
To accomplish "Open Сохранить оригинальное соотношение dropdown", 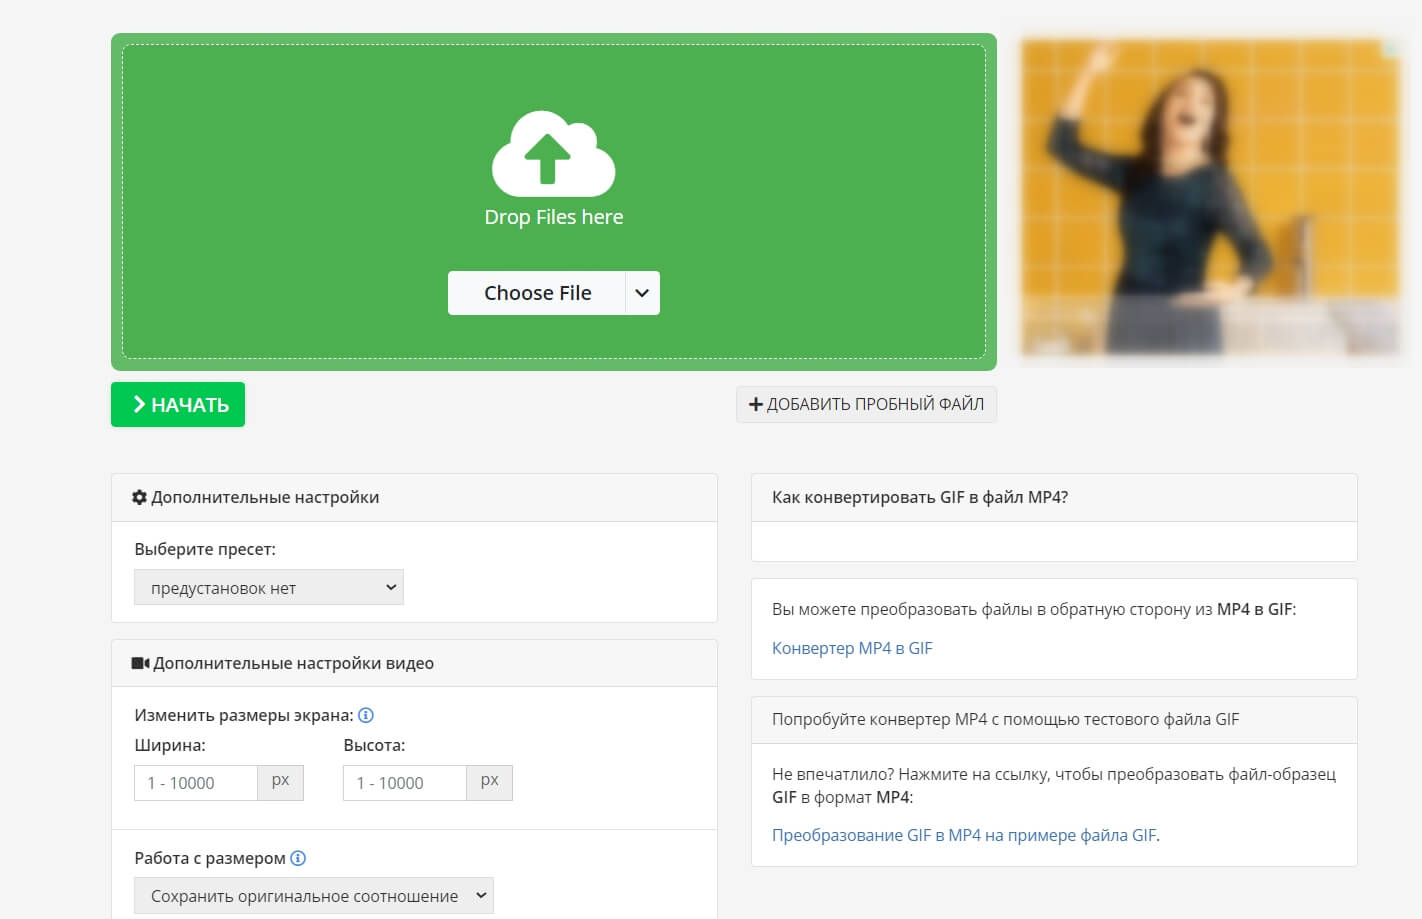I will [314, 895].
